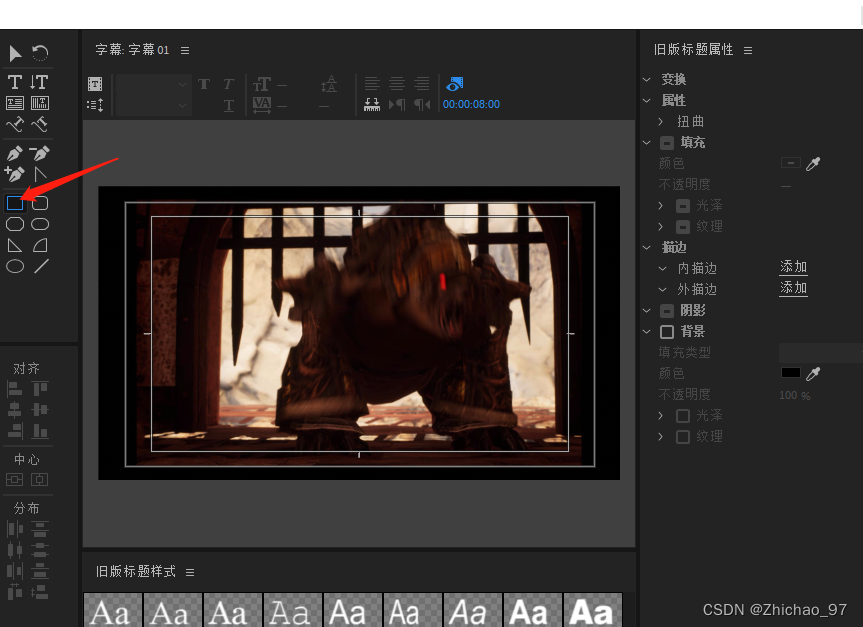Viewport: 863px width, 627px height.
Task: Select the Rotation tool
Action: point(40,53)
